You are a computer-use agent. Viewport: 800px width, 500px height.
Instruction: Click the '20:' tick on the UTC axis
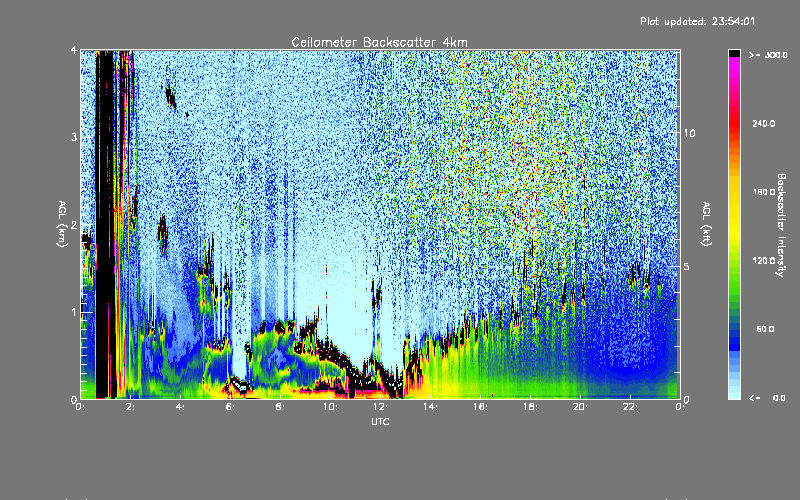(x=580, y=407)
